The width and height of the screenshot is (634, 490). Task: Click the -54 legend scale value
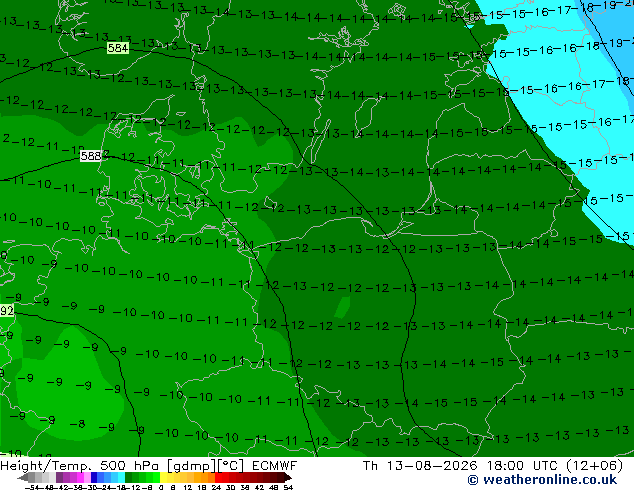click(x=33, y=488)
